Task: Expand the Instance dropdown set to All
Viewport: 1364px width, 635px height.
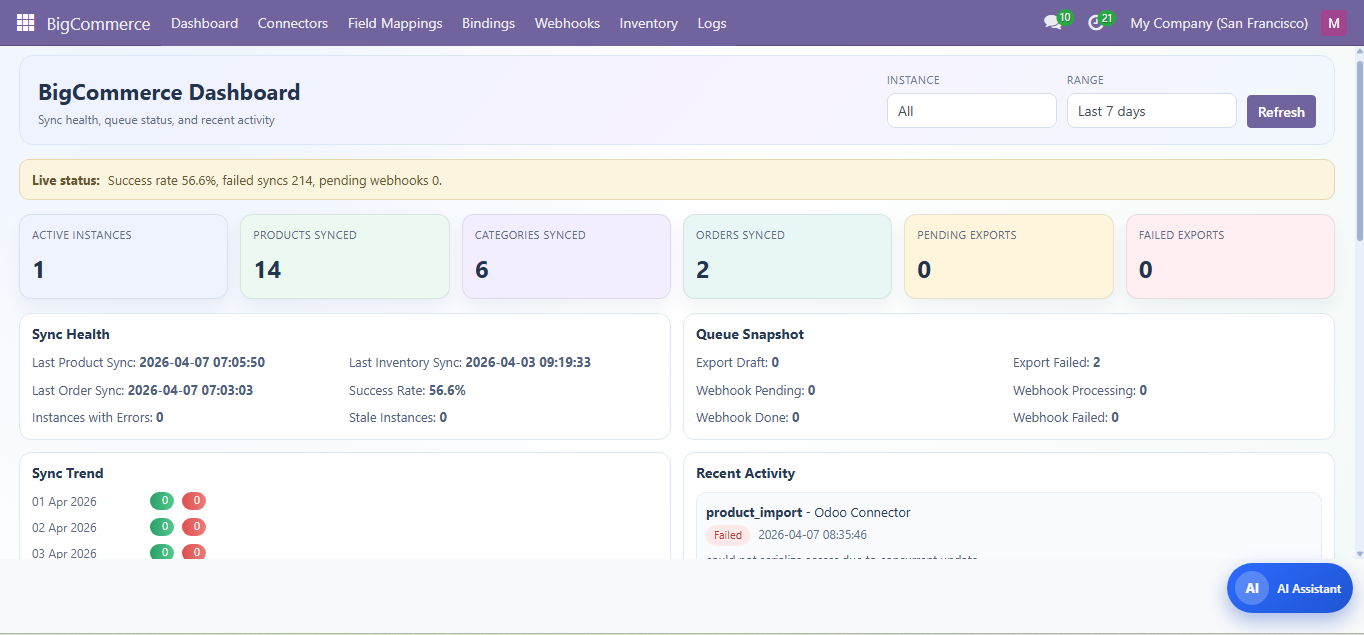Action: pos(971,111)
